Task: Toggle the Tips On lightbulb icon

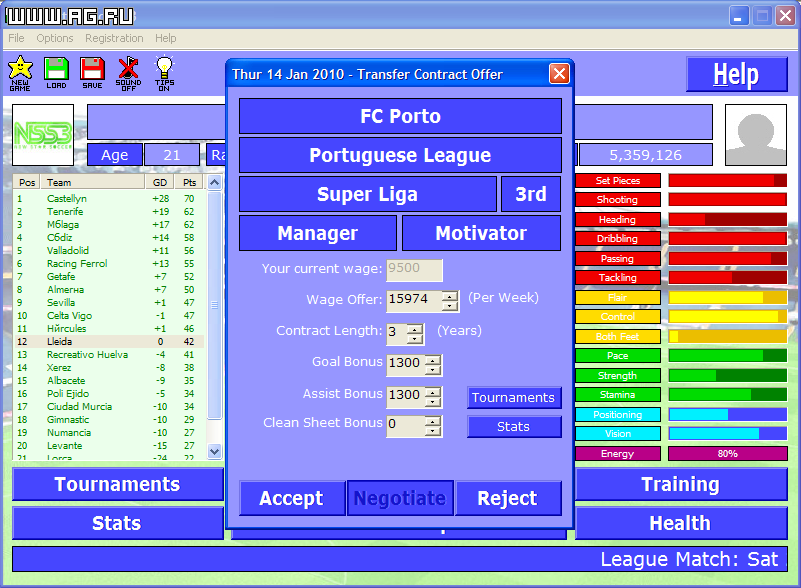Action: coord(165,70)
